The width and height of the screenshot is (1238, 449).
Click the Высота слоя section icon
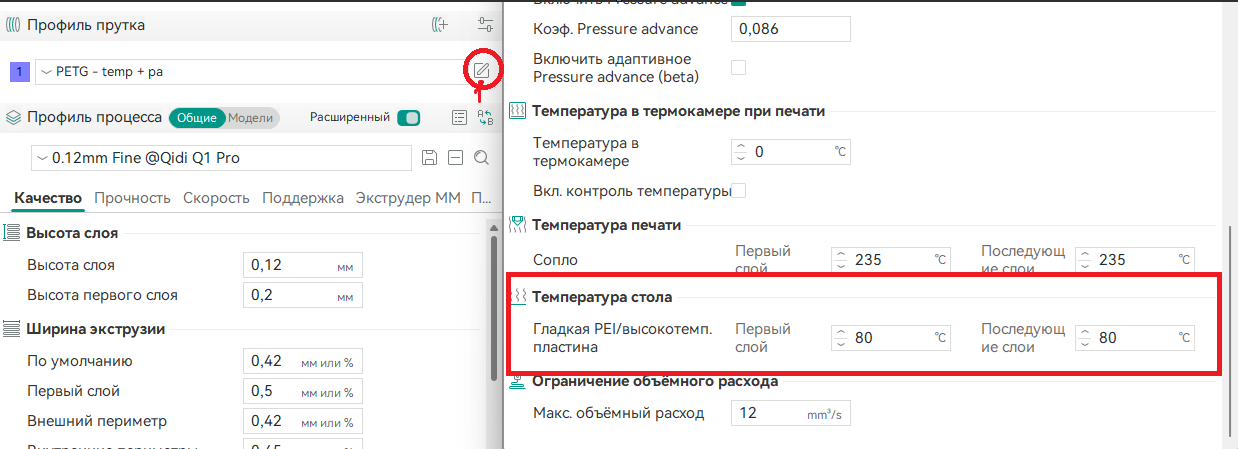coord(12,233)
